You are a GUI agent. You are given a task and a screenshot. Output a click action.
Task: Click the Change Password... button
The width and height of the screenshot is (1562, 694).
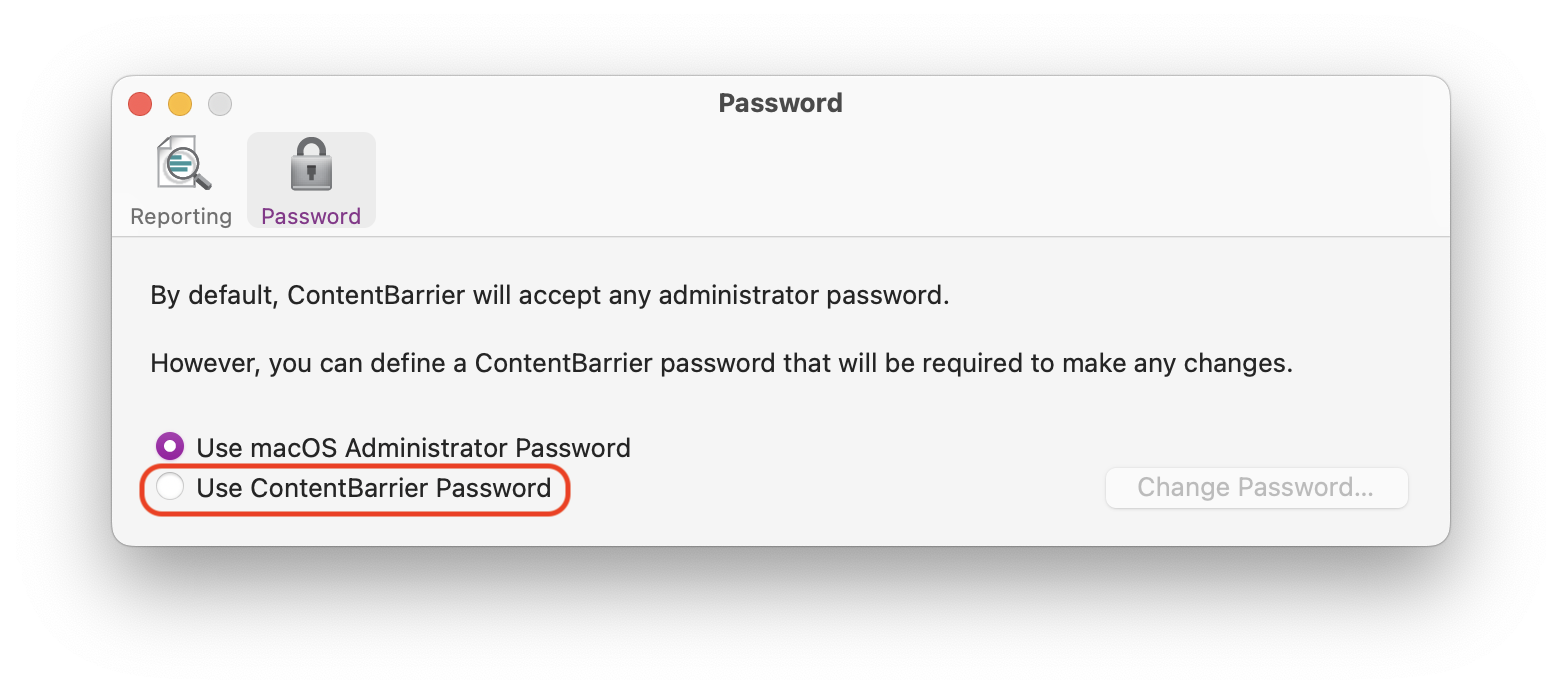tap(1256, 488)
